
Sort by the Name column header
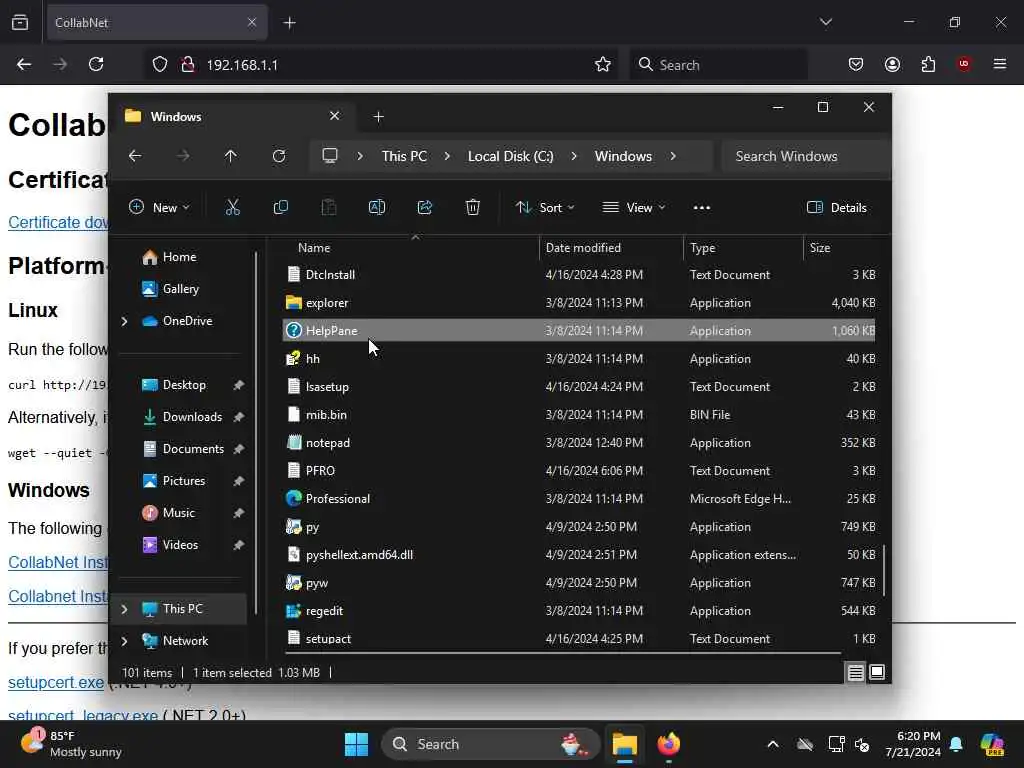pyautogui.click(x=411, y=248)
